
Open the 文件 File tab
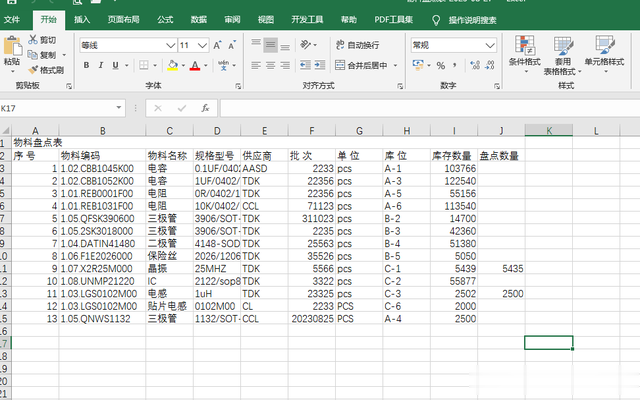[12, 20]
